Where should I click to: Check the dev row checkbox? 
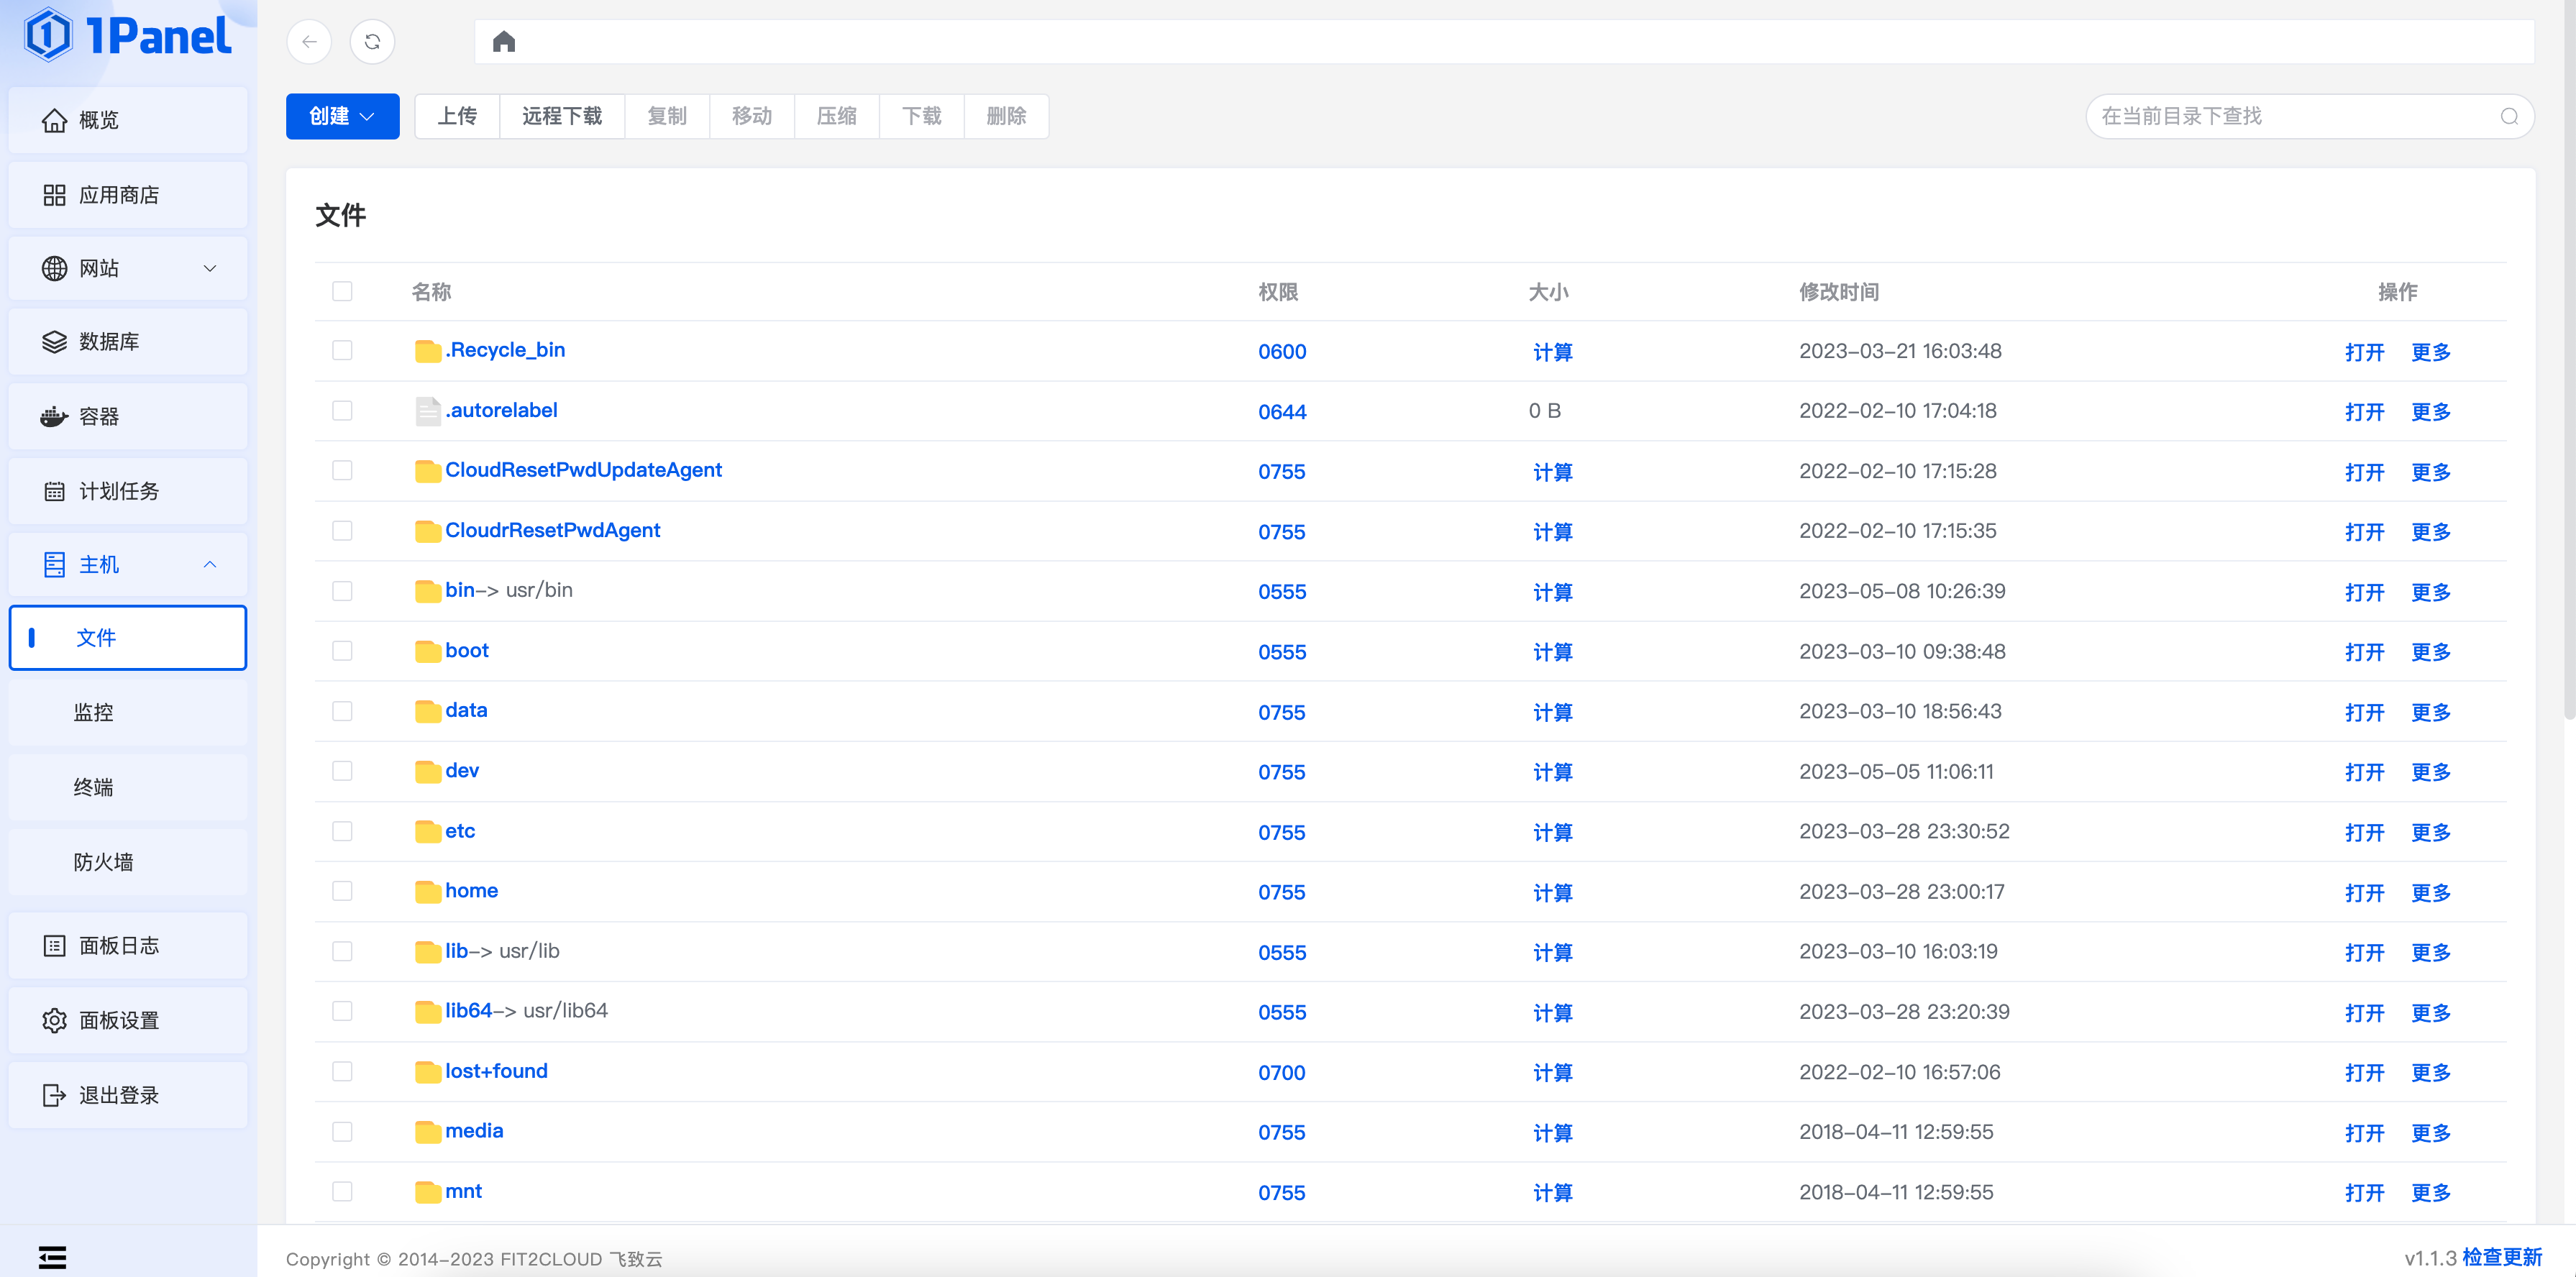(342, 770)
